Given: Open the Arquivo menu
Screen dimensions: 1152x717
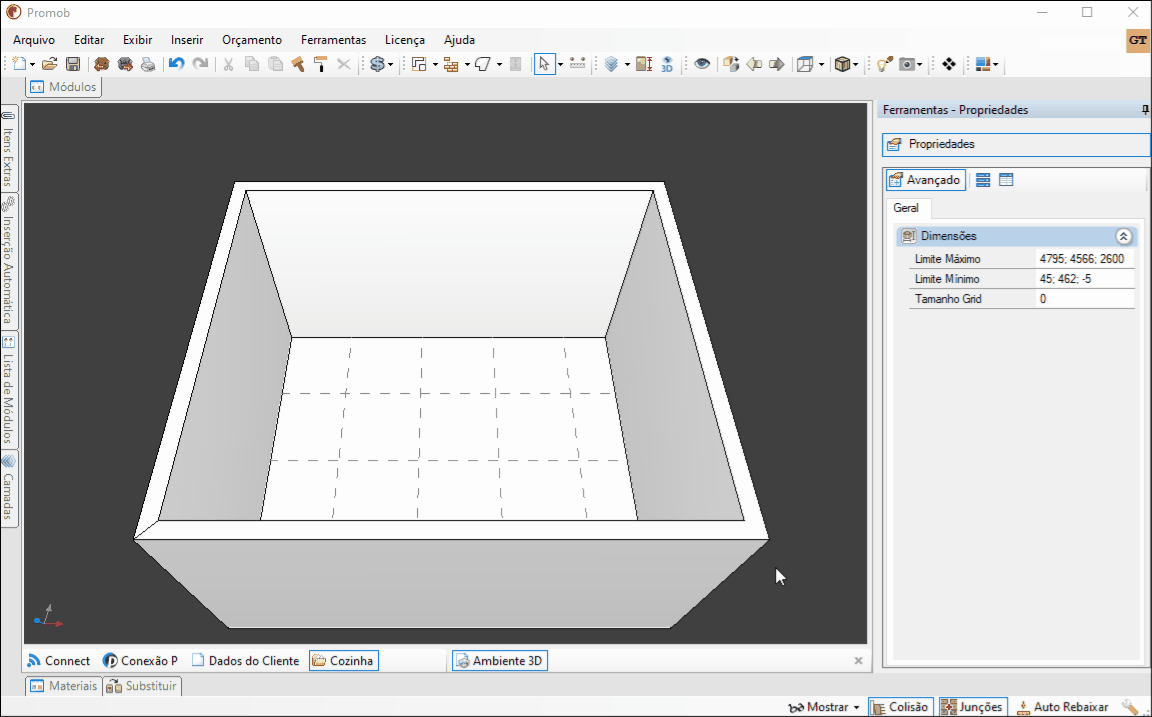Looking at the screenshot, I should pos(34,40).
